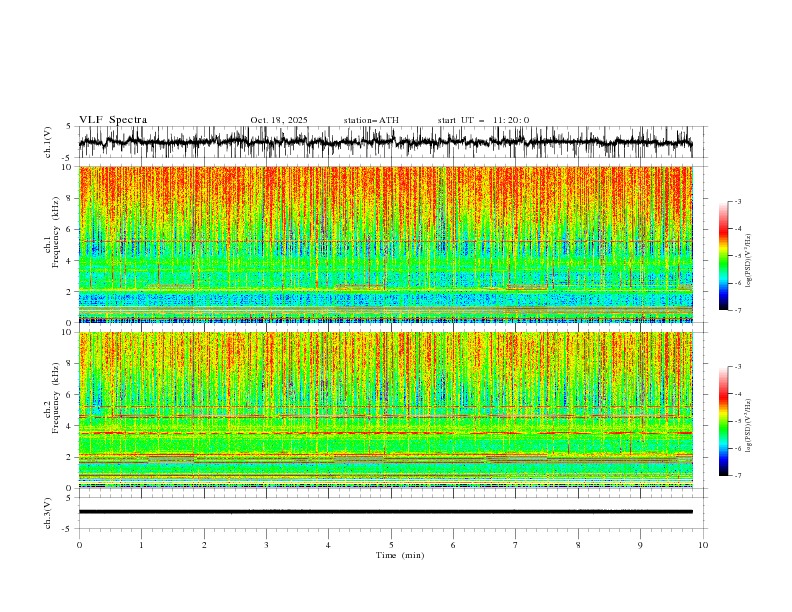
Task: Click the lower color bar log(PSD) label
Action: pyautogui.click(x=749, y=426)
